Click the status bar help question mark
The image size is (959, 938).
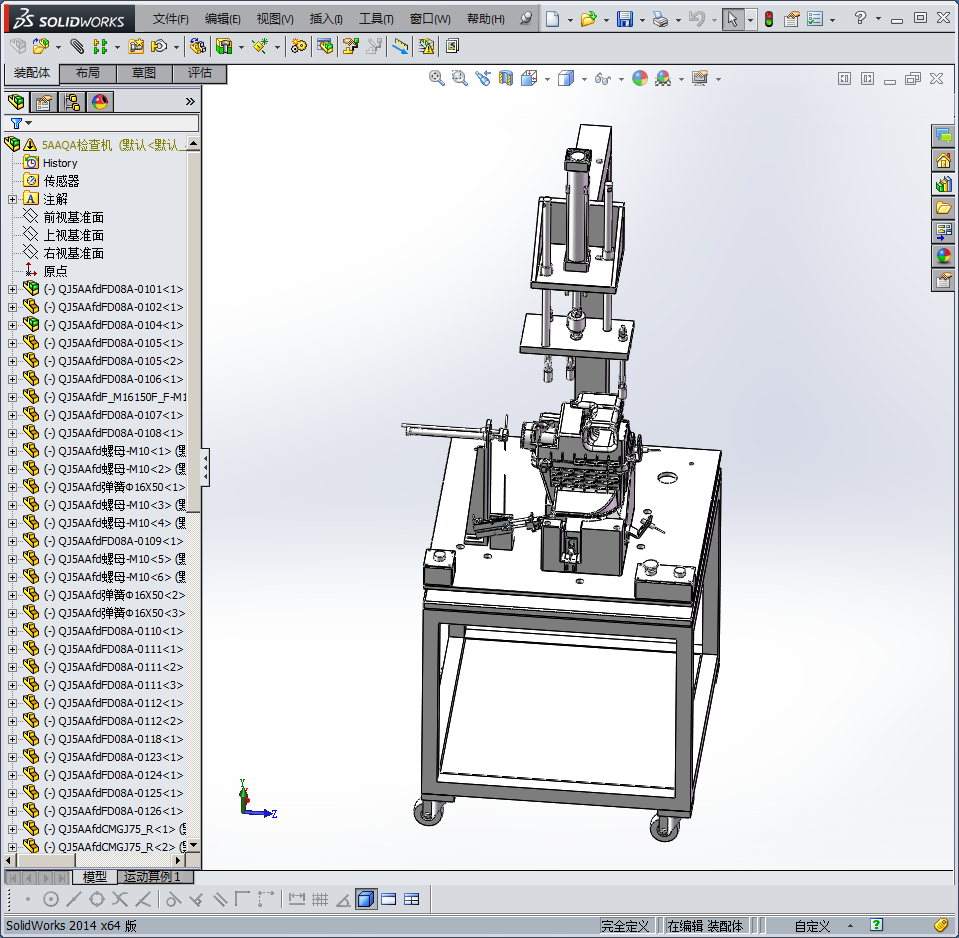(876, 925)
